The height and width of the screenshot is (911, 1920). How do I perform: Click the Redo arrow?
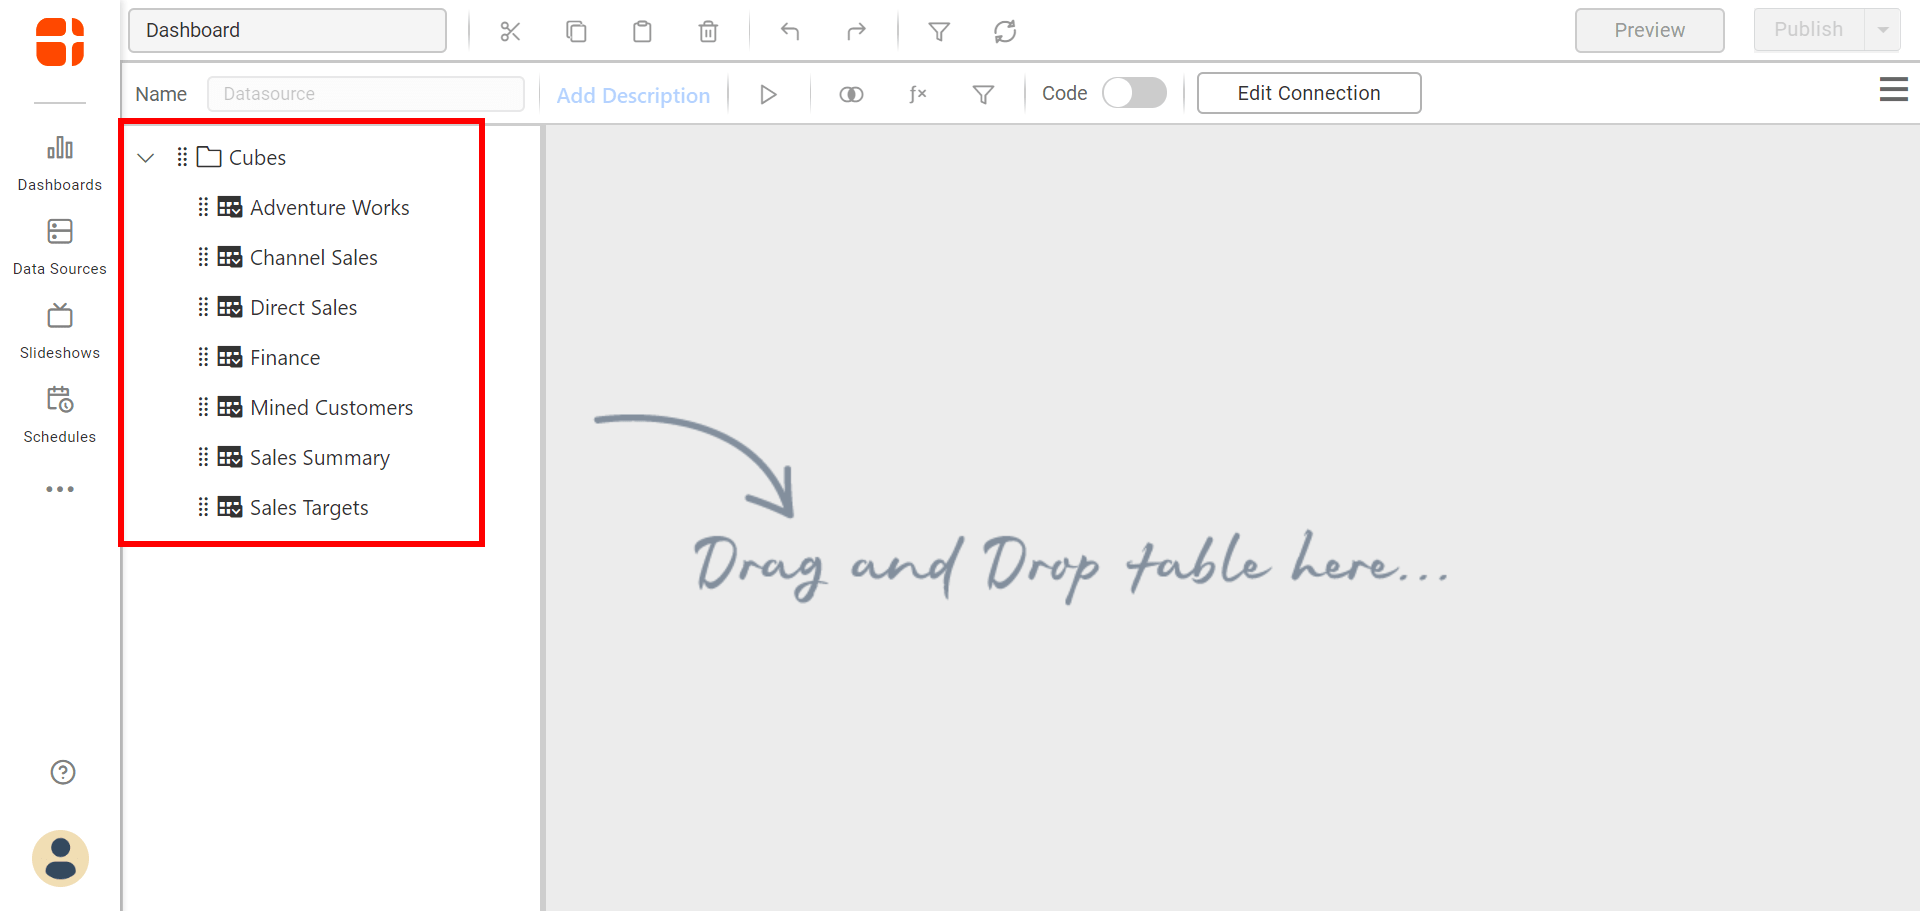[856, 32]
